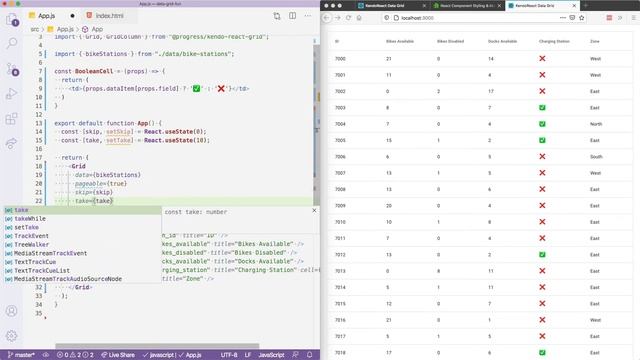This screenshot has height=360, width=640.
Task: Bookmark this page with the star icon
Action: 582,18
